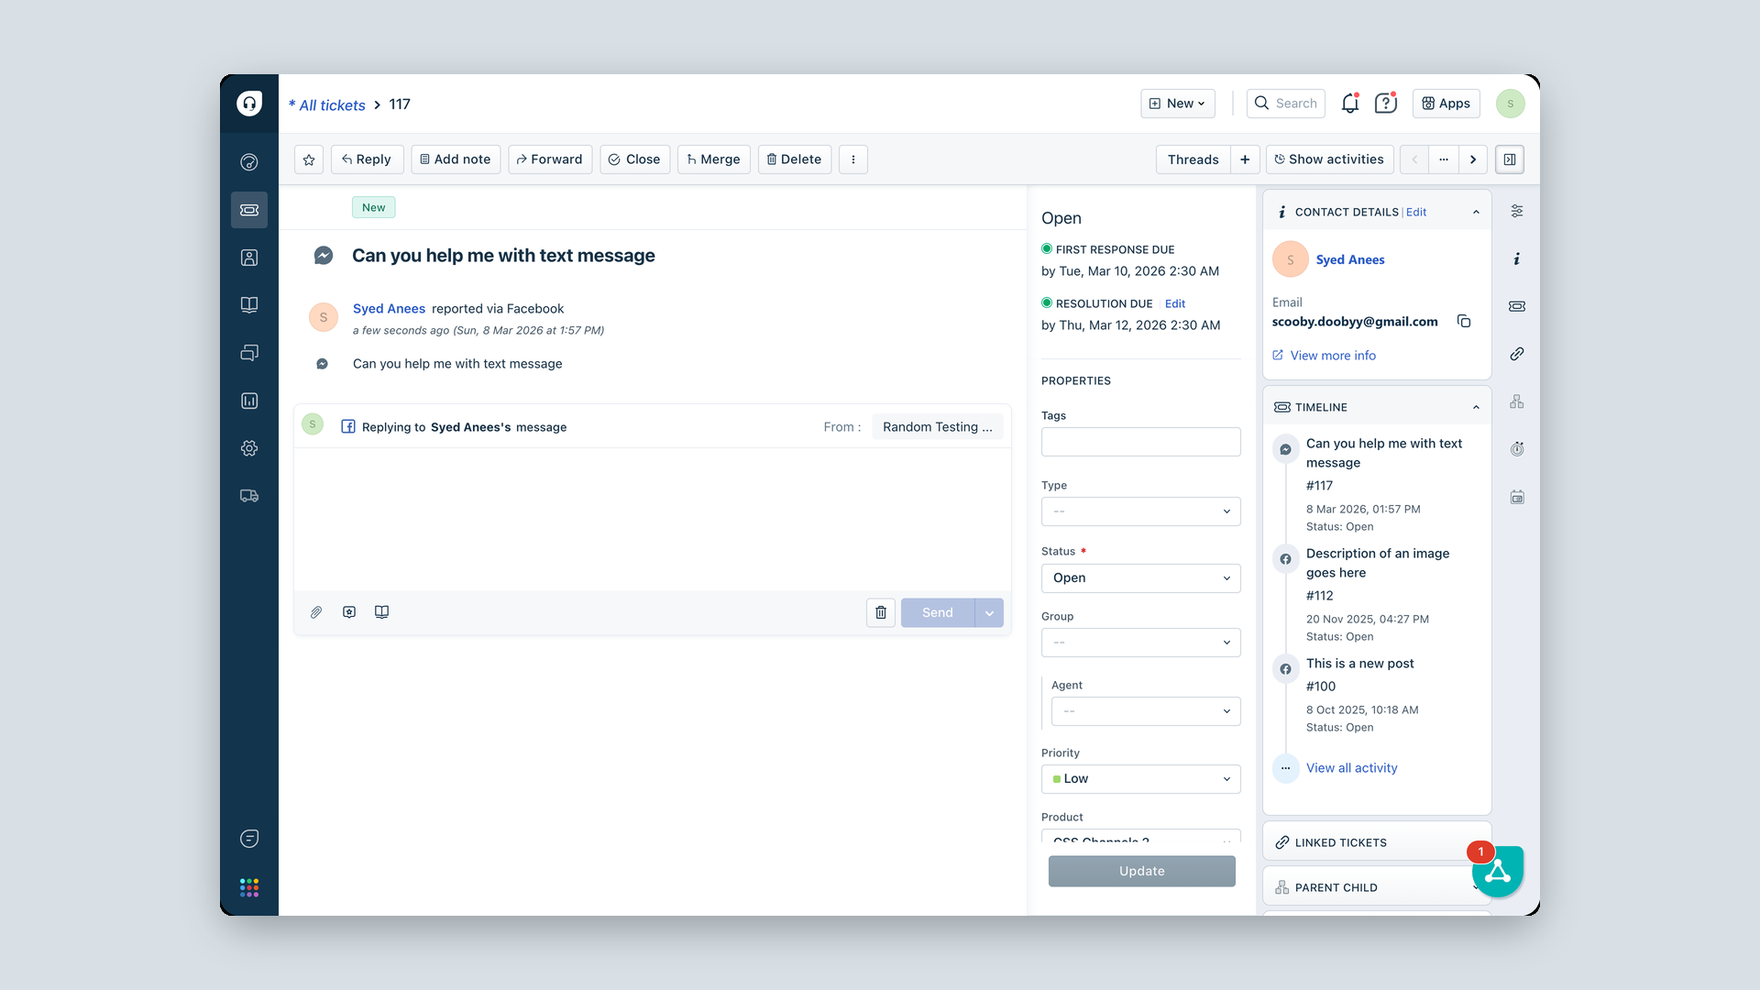
Task: Open the Reports chart icon in the sidebar
Action: pyautogui.click(x=249, y=401)
